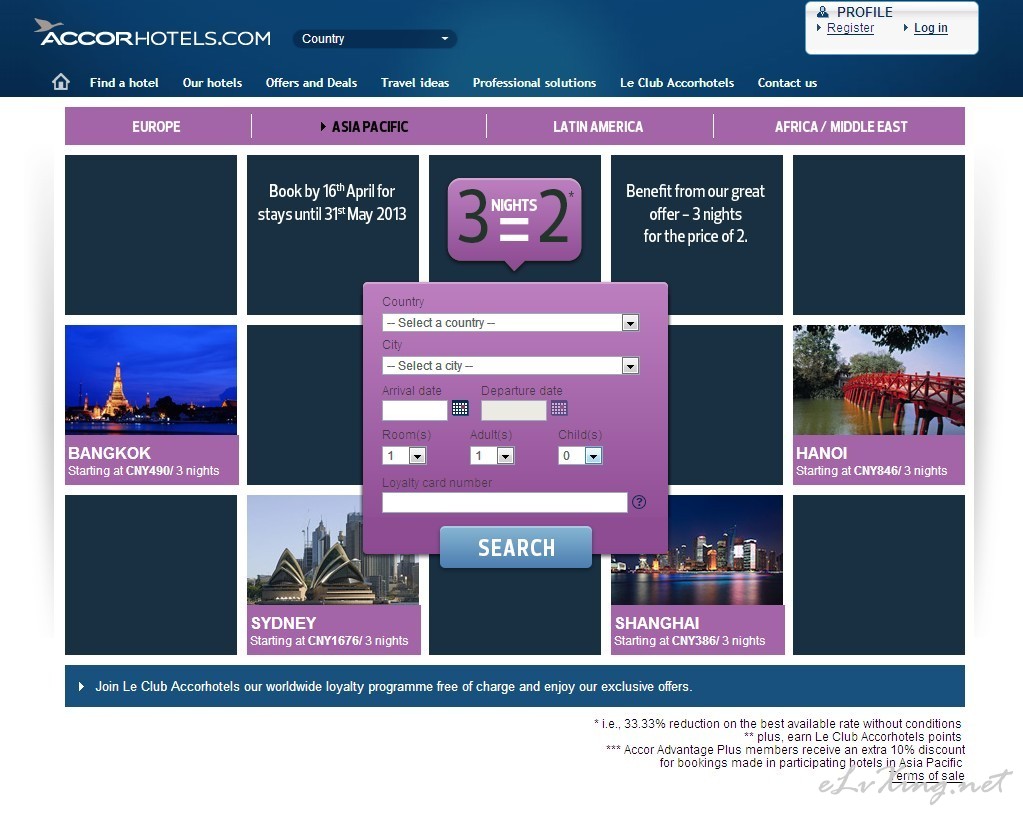Open the Bangkok destination photo
This screenshot has width=1023, height=817.
coord(151,380)
